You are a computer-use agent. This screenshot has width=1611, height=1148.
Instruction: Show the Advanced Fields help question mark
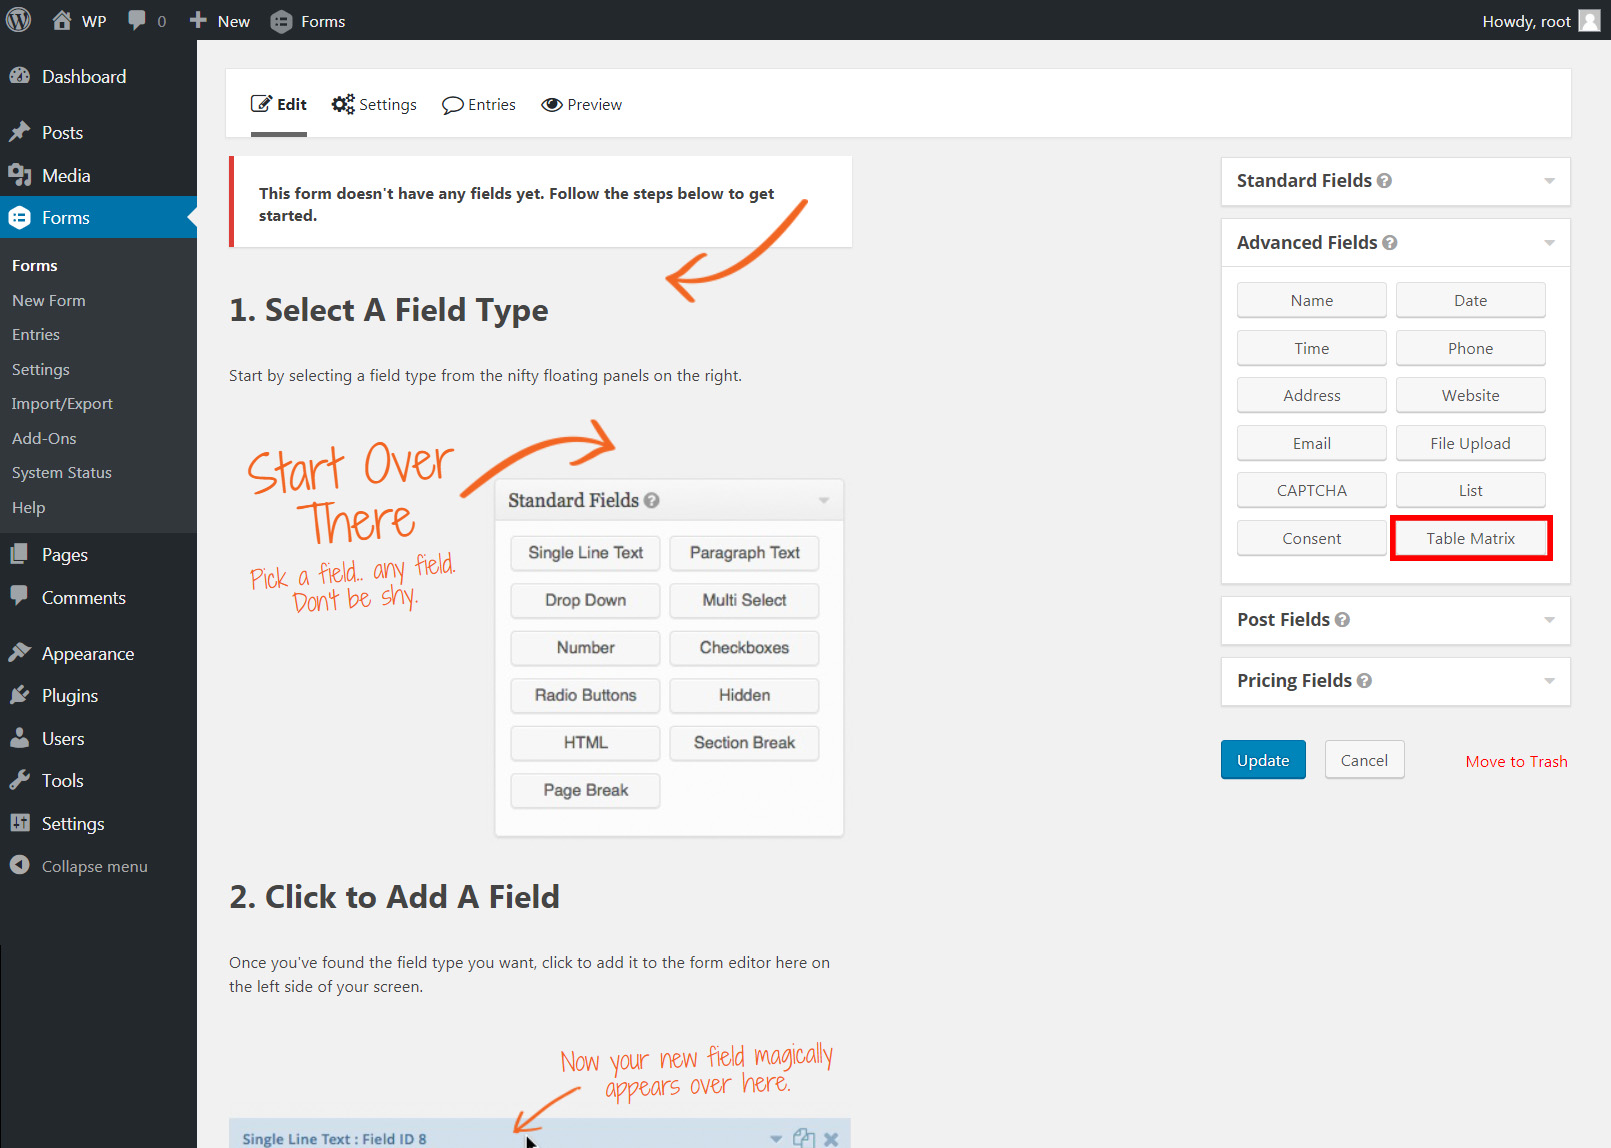tap(1390, 243)
